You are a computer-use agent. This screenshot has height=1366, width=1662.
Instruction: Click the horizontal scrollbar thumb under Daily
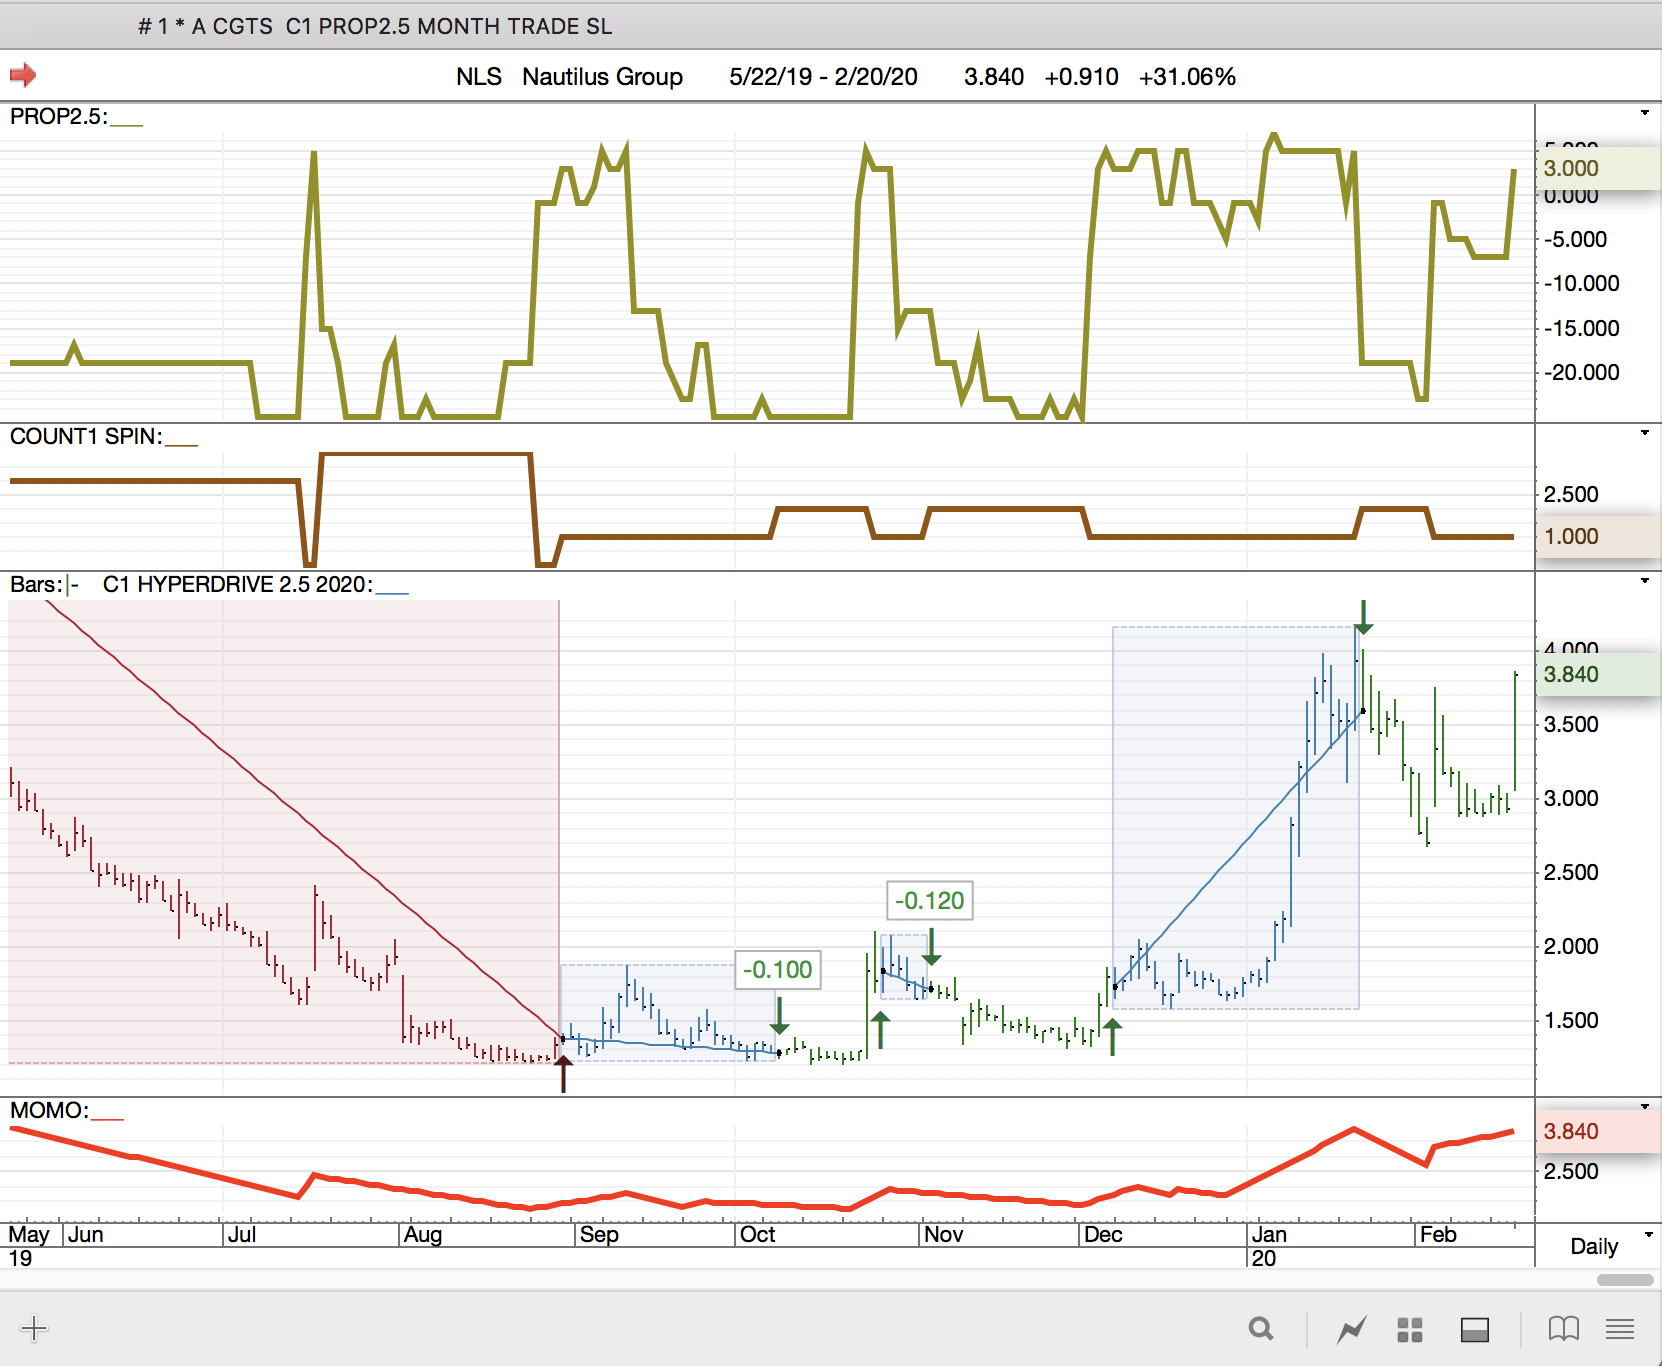[1625, 1280]
